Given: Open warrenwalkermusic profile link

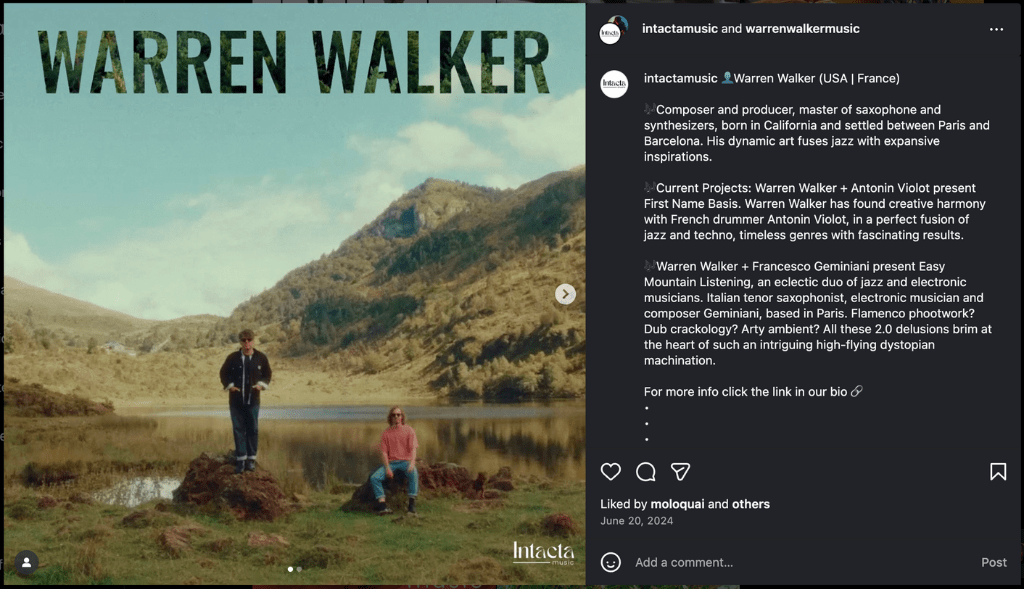Looking at the screenshot, I should [803, 29].
